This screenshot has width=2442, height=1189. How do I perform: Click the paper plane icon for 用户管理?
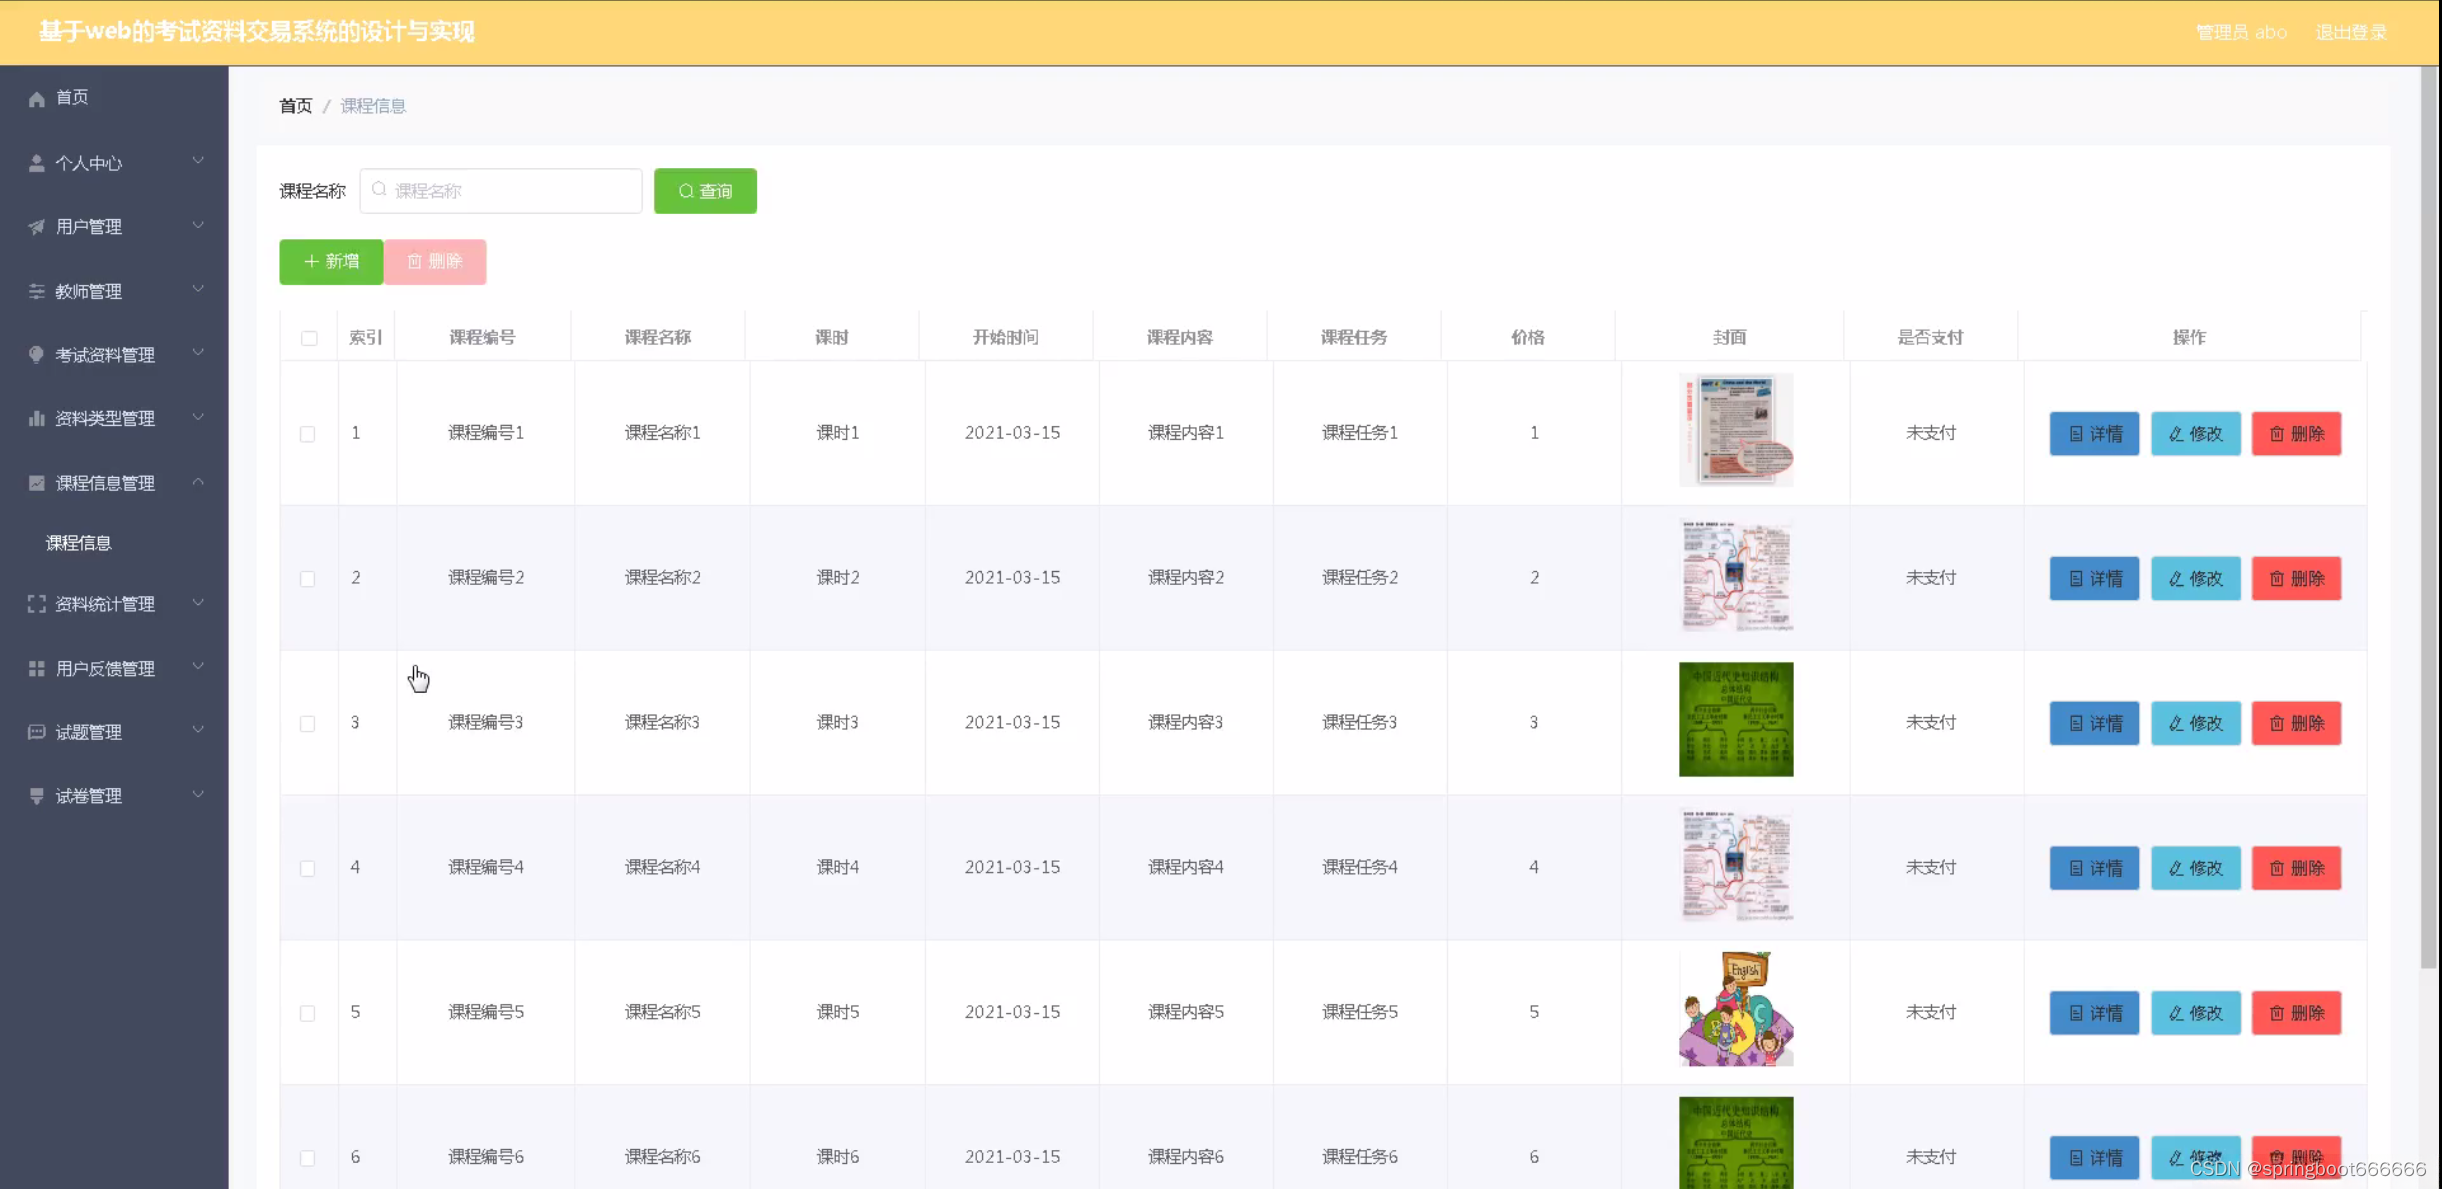(37, 227)
